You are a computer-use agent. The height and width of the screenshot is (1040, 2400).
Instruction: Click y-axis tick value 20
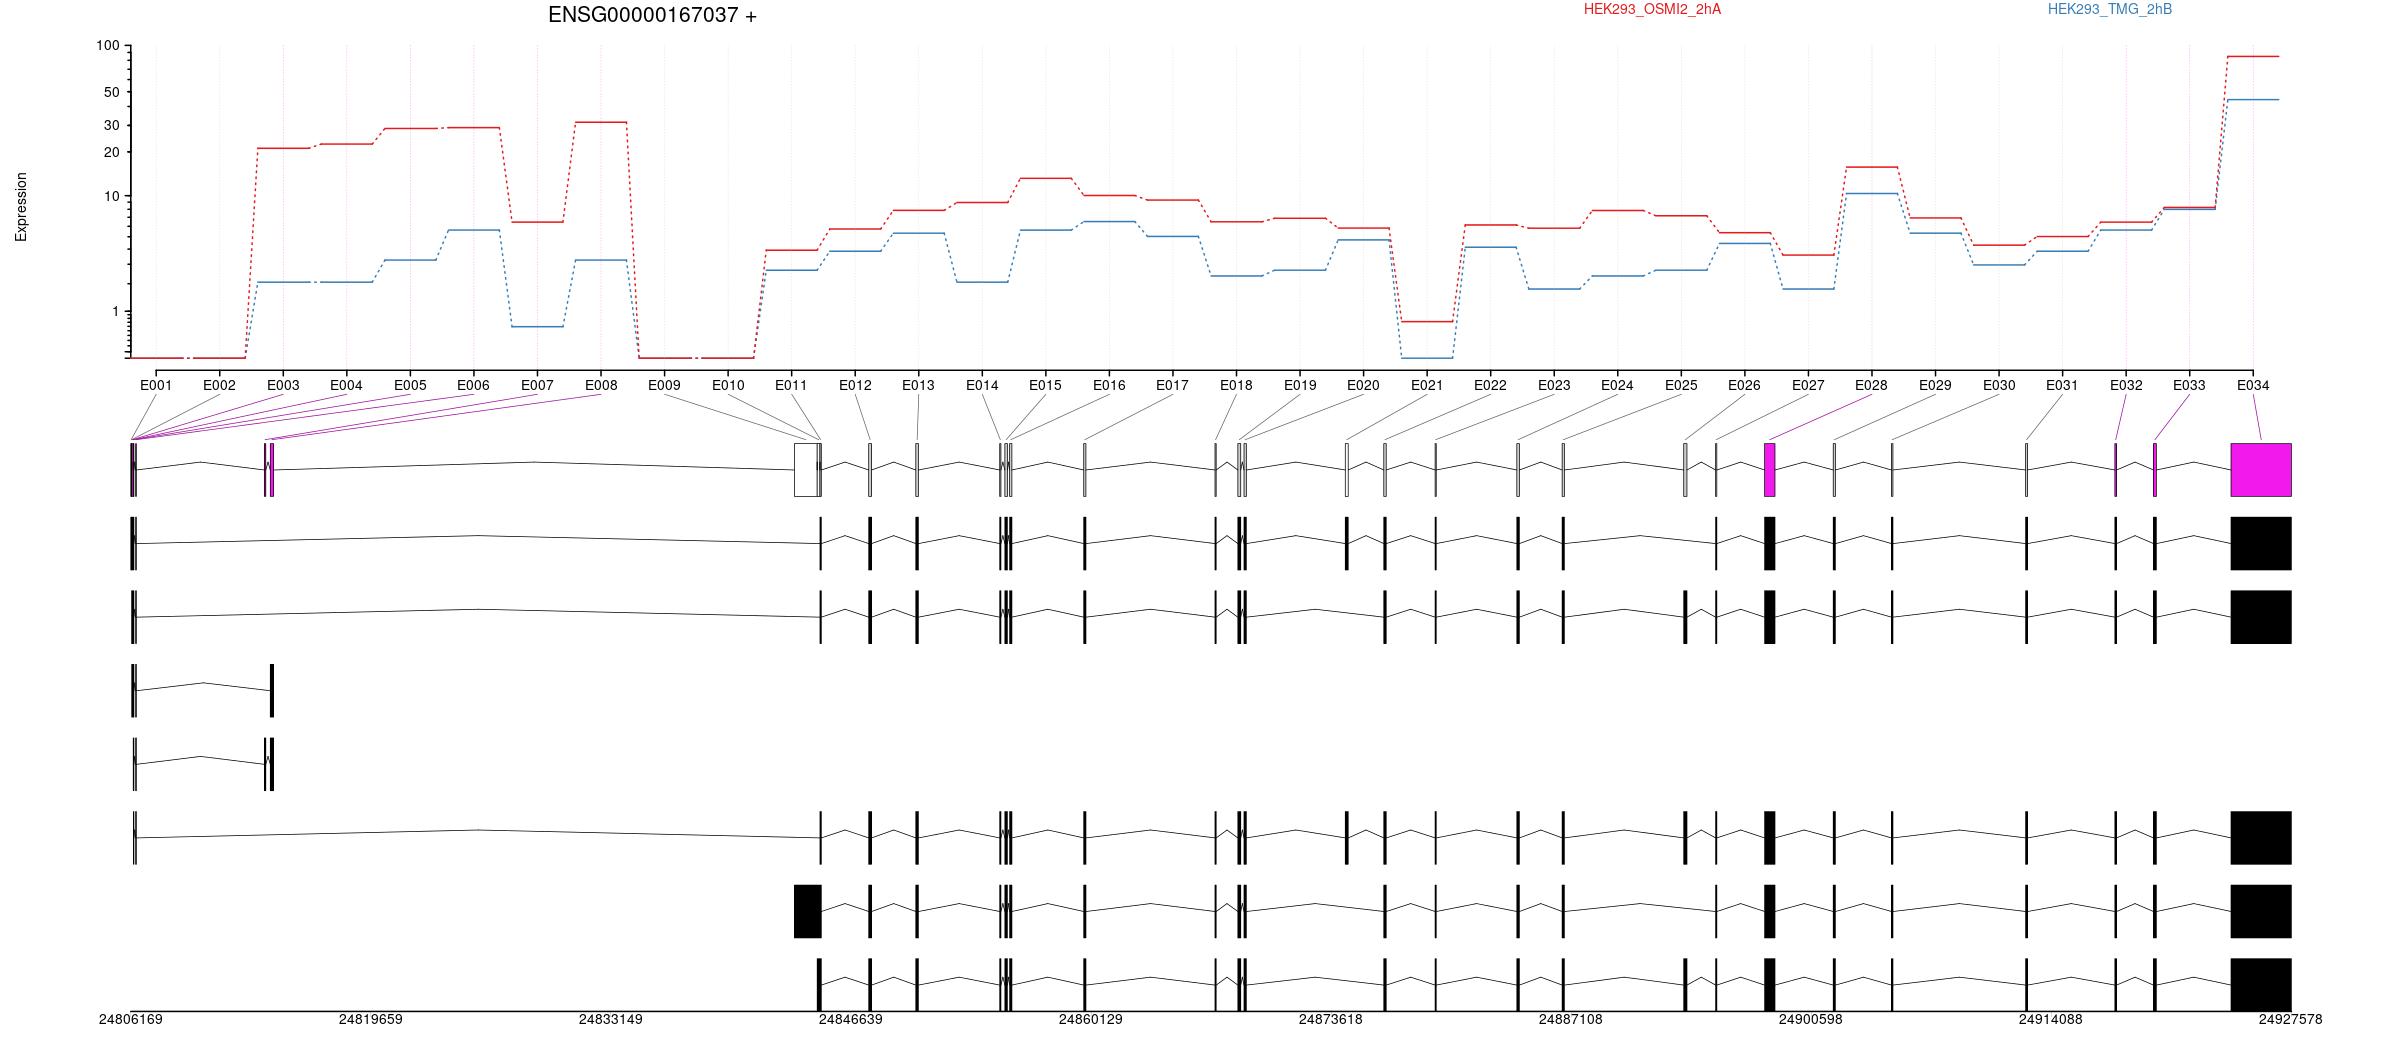pos(112,152)
